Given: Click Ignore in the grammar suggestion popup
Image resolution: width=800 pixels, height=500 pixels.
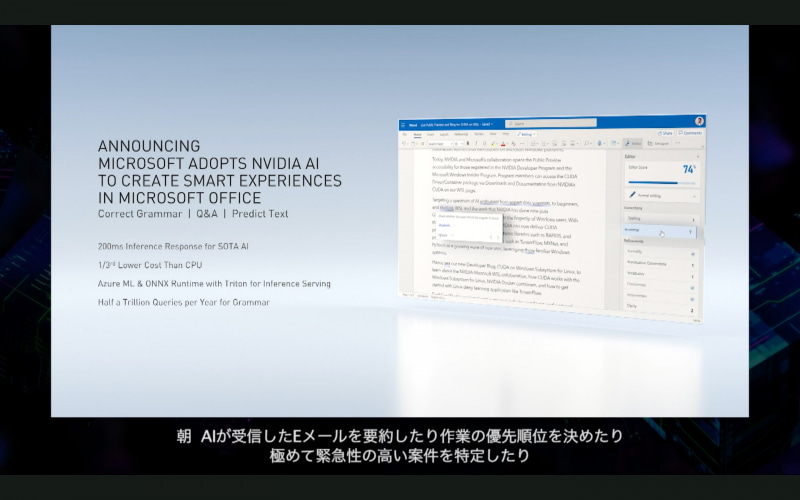Looking at the screenshot, I should [x=443, y=235].
